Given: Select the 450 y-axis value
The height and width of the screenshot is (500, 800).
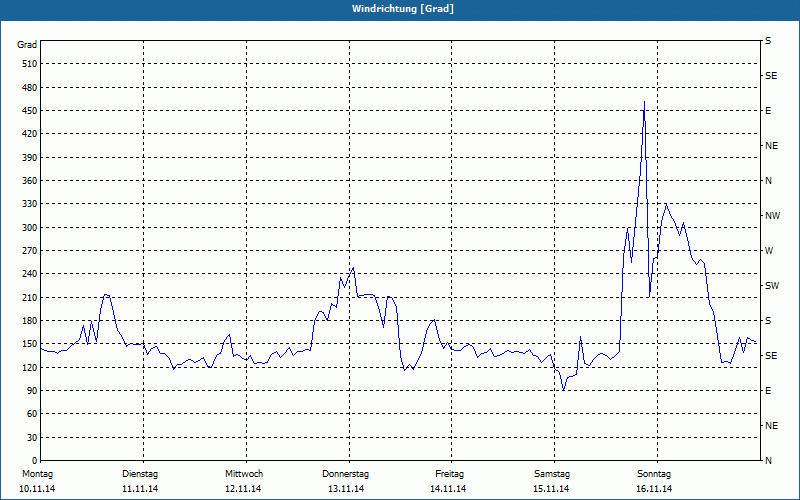Looking at the screenshot, I should click(x=30, y=111).
